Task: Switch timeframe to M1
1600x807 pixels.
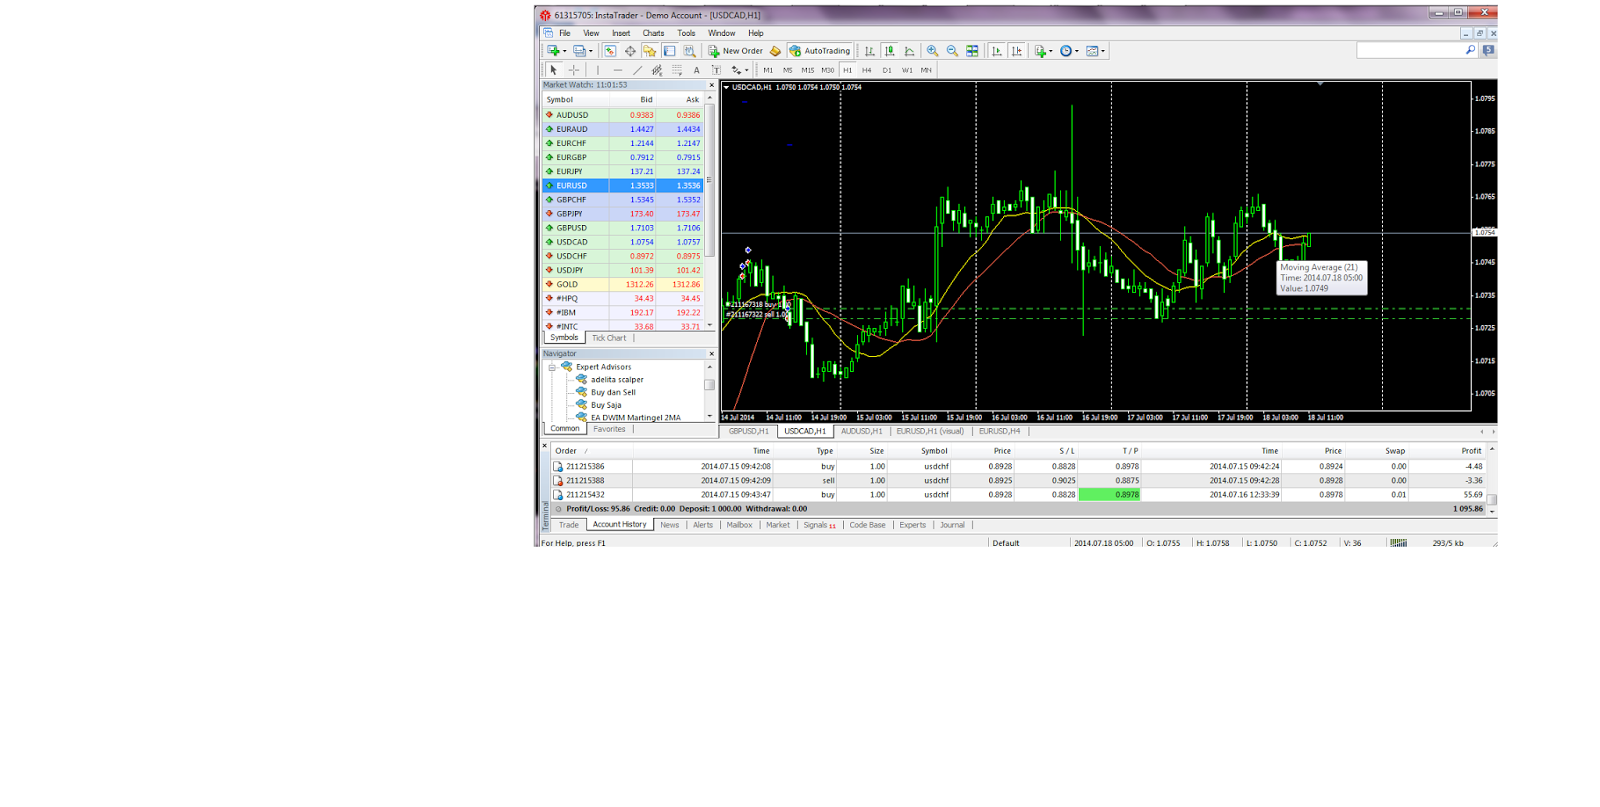Action: tap(768, 70)
